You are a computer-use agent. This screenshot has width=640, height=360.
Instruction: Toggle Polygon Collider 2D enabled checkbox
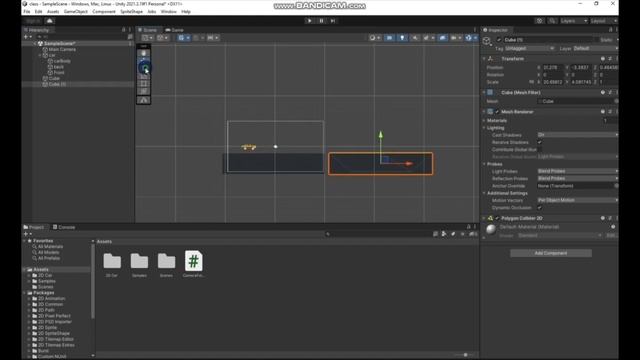point(497,218)
